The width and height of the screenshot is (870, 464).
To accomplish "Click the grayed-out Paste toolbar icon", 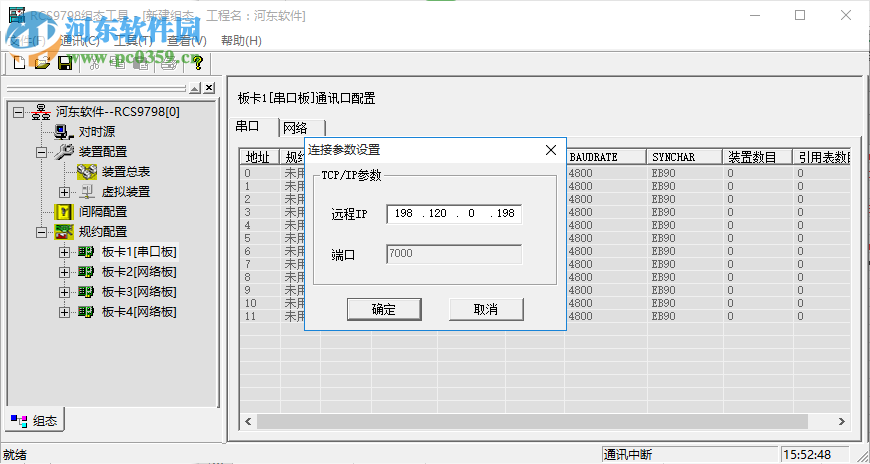I will pos(140,63).
